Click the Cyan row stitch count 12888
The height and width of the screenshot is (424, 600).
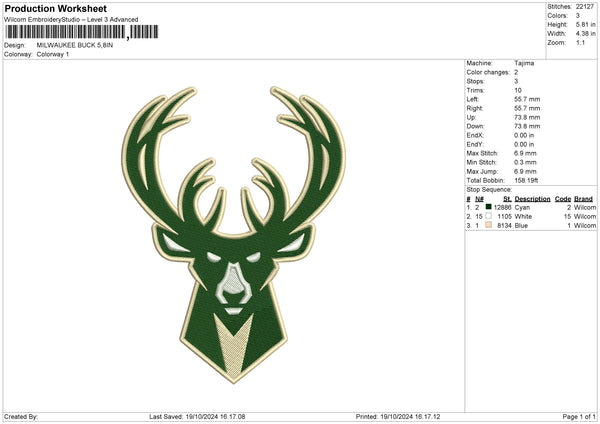pos(502,207)
